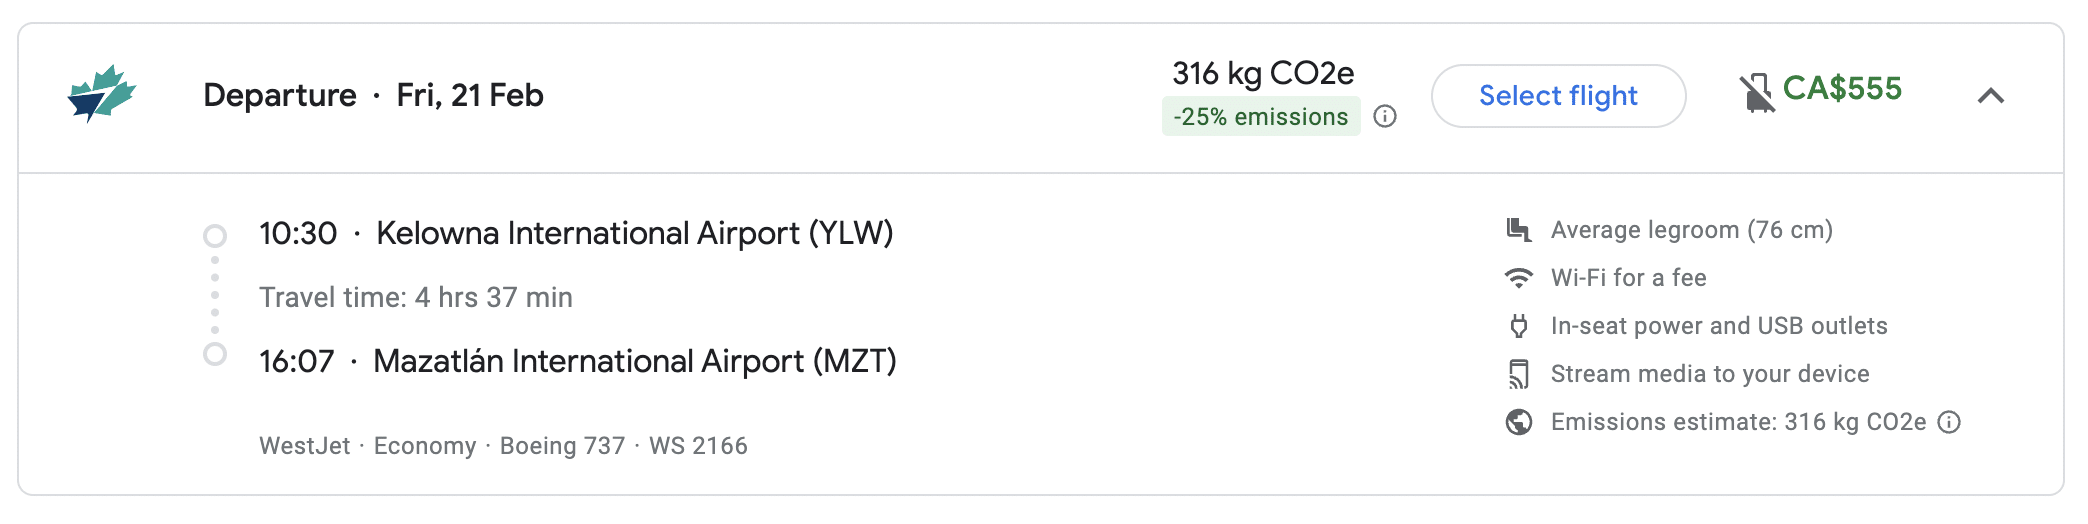Collapse the flight details with chevron
This screenshot has height=524, width=2088.
[1991, 96]
